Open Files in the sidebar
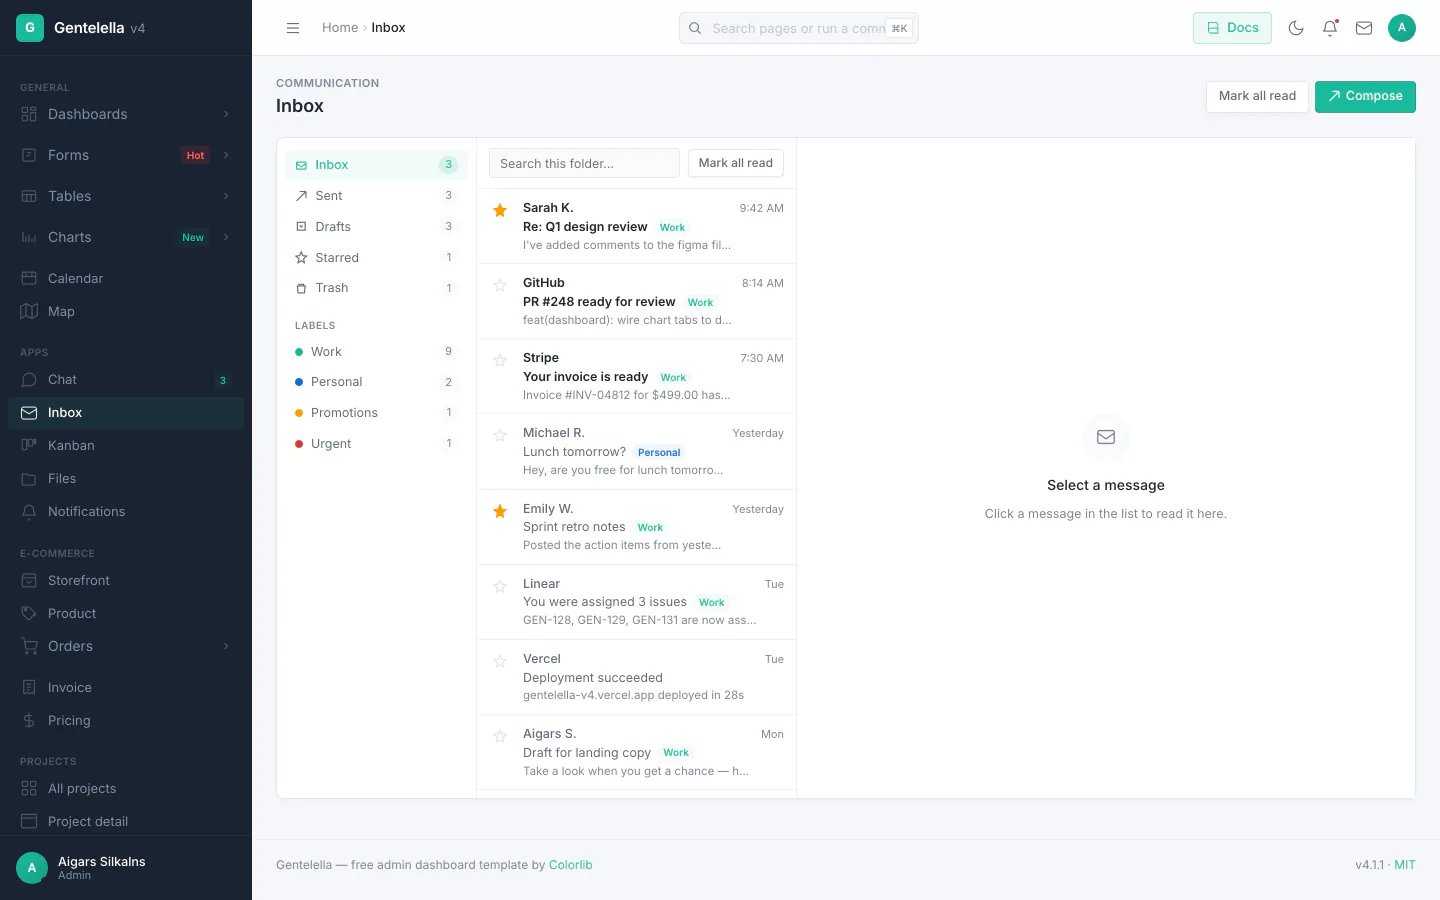The height and width of the screenshot is (900, 1440). pos(126,478)
